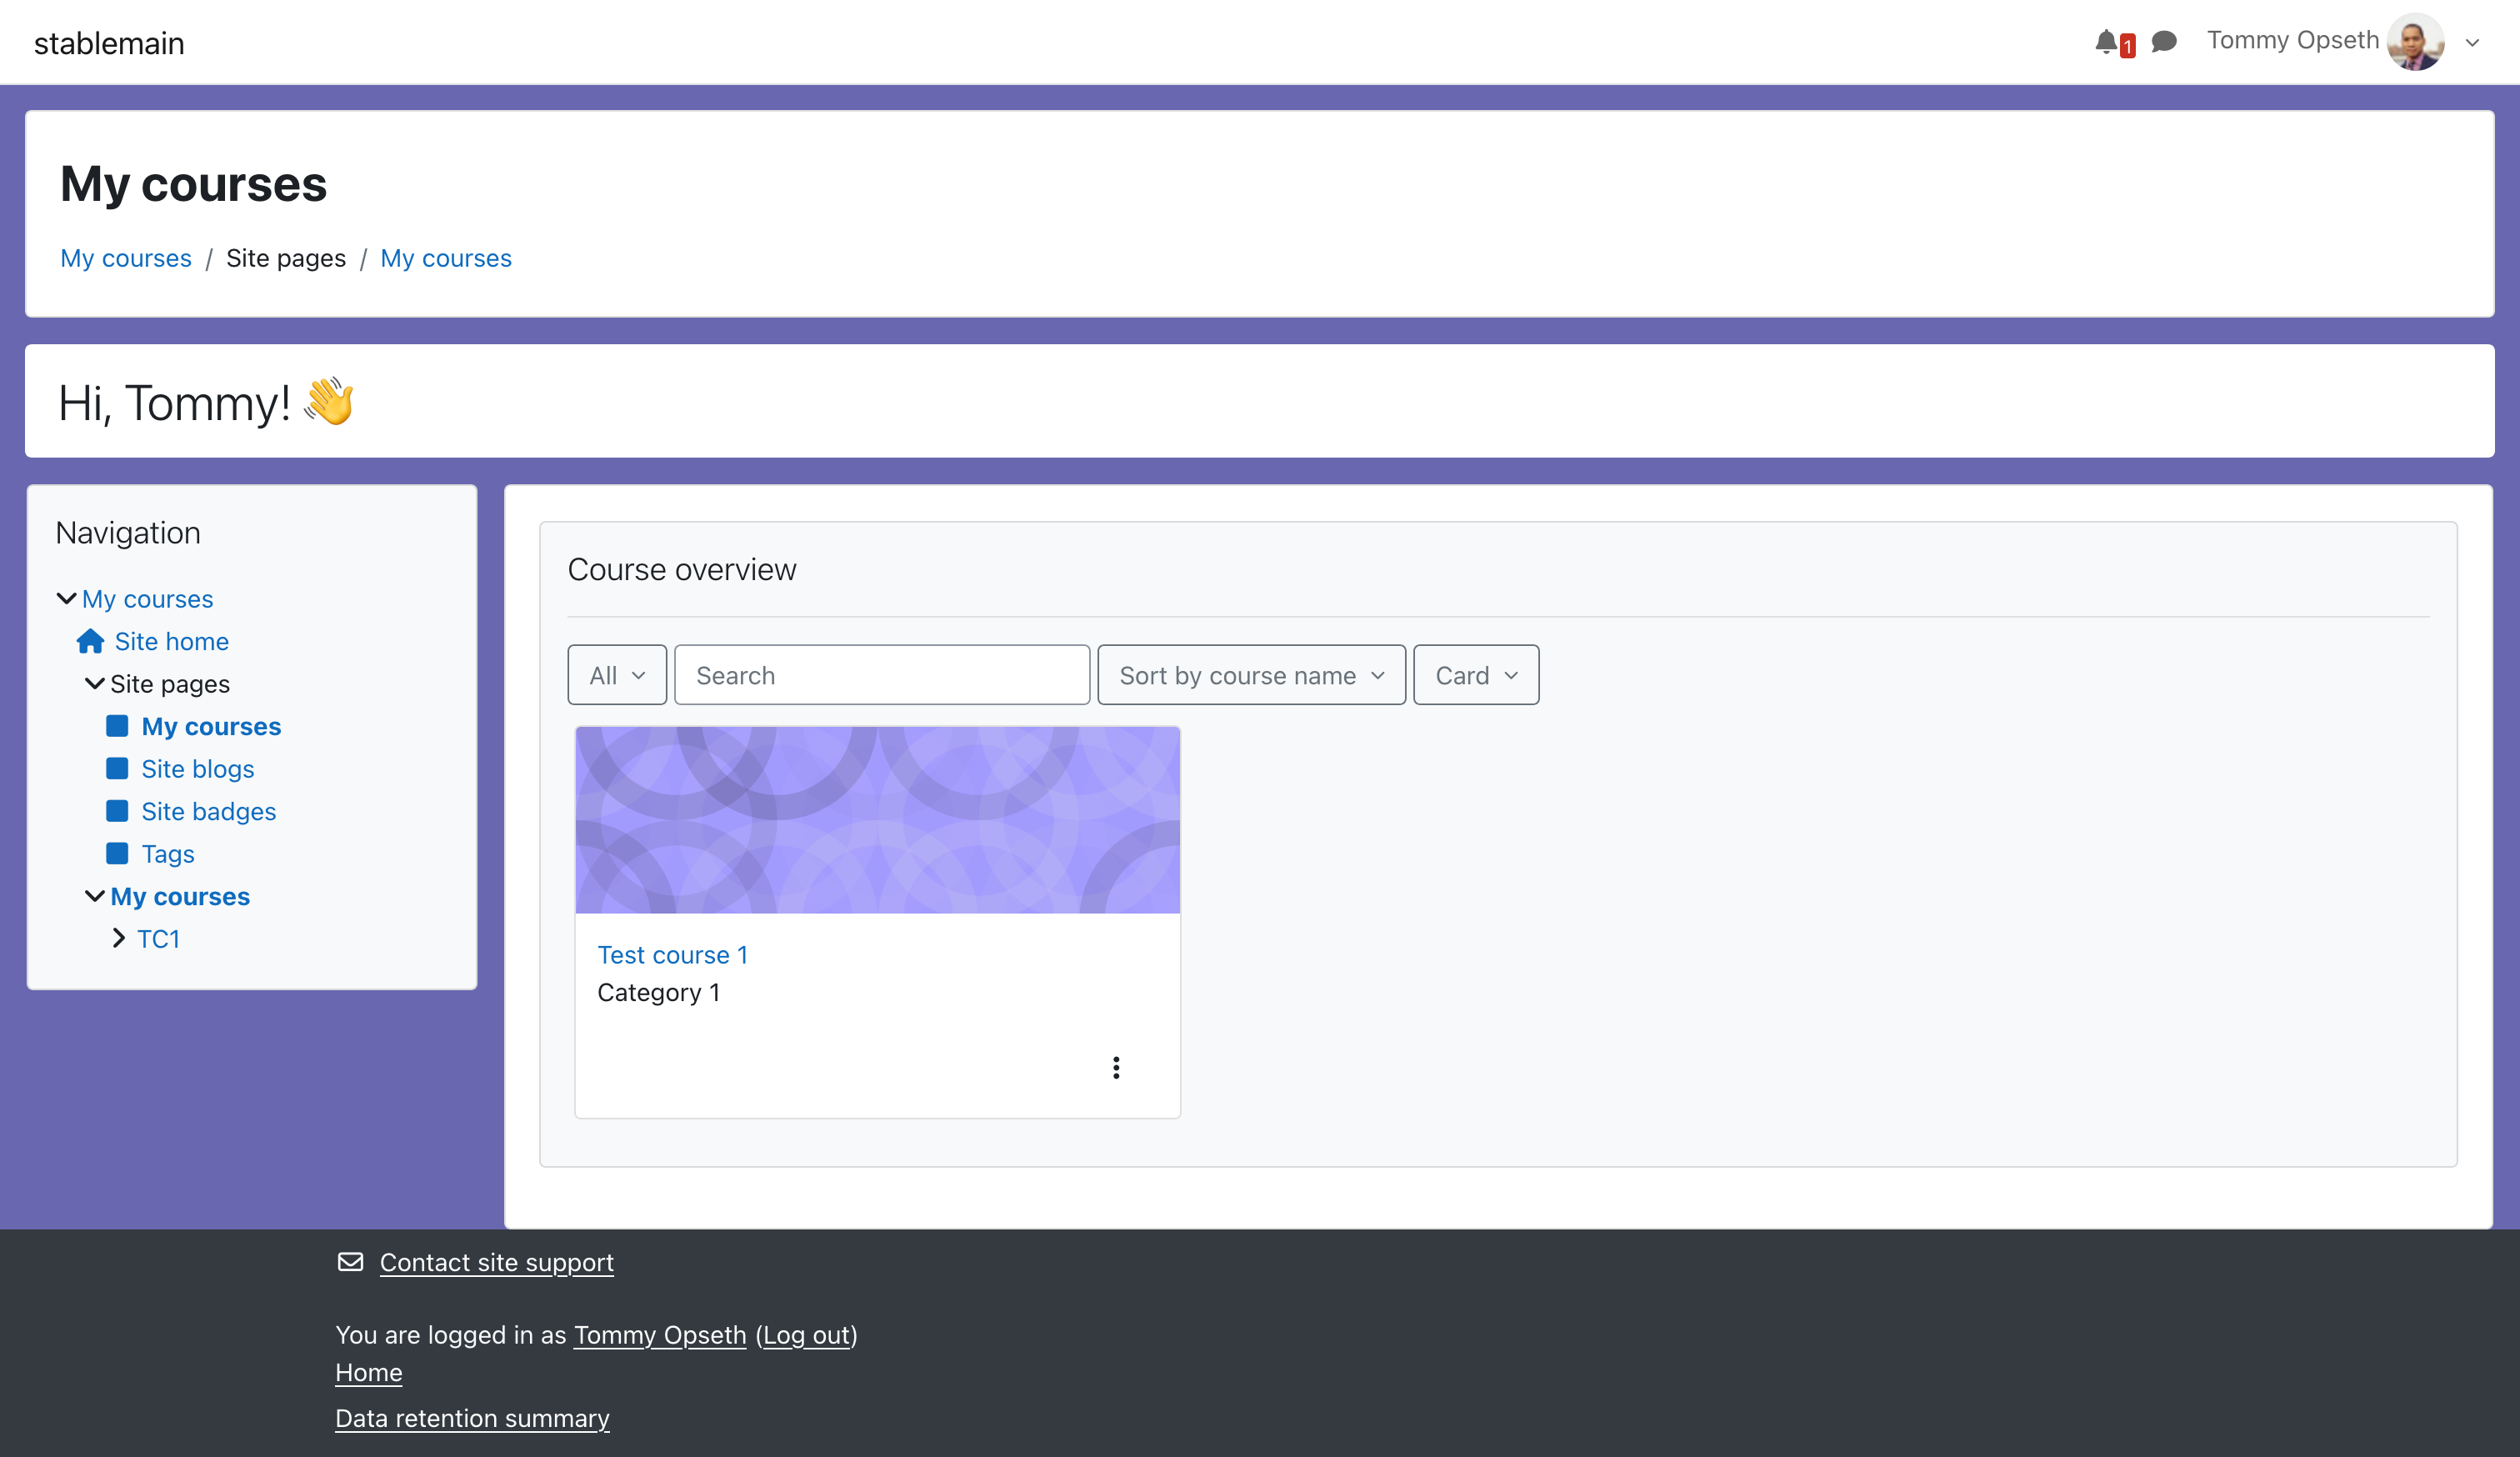Screen dimensions: 2520x1457
Task: Click the Course overview heading
Action: (682, 569)
